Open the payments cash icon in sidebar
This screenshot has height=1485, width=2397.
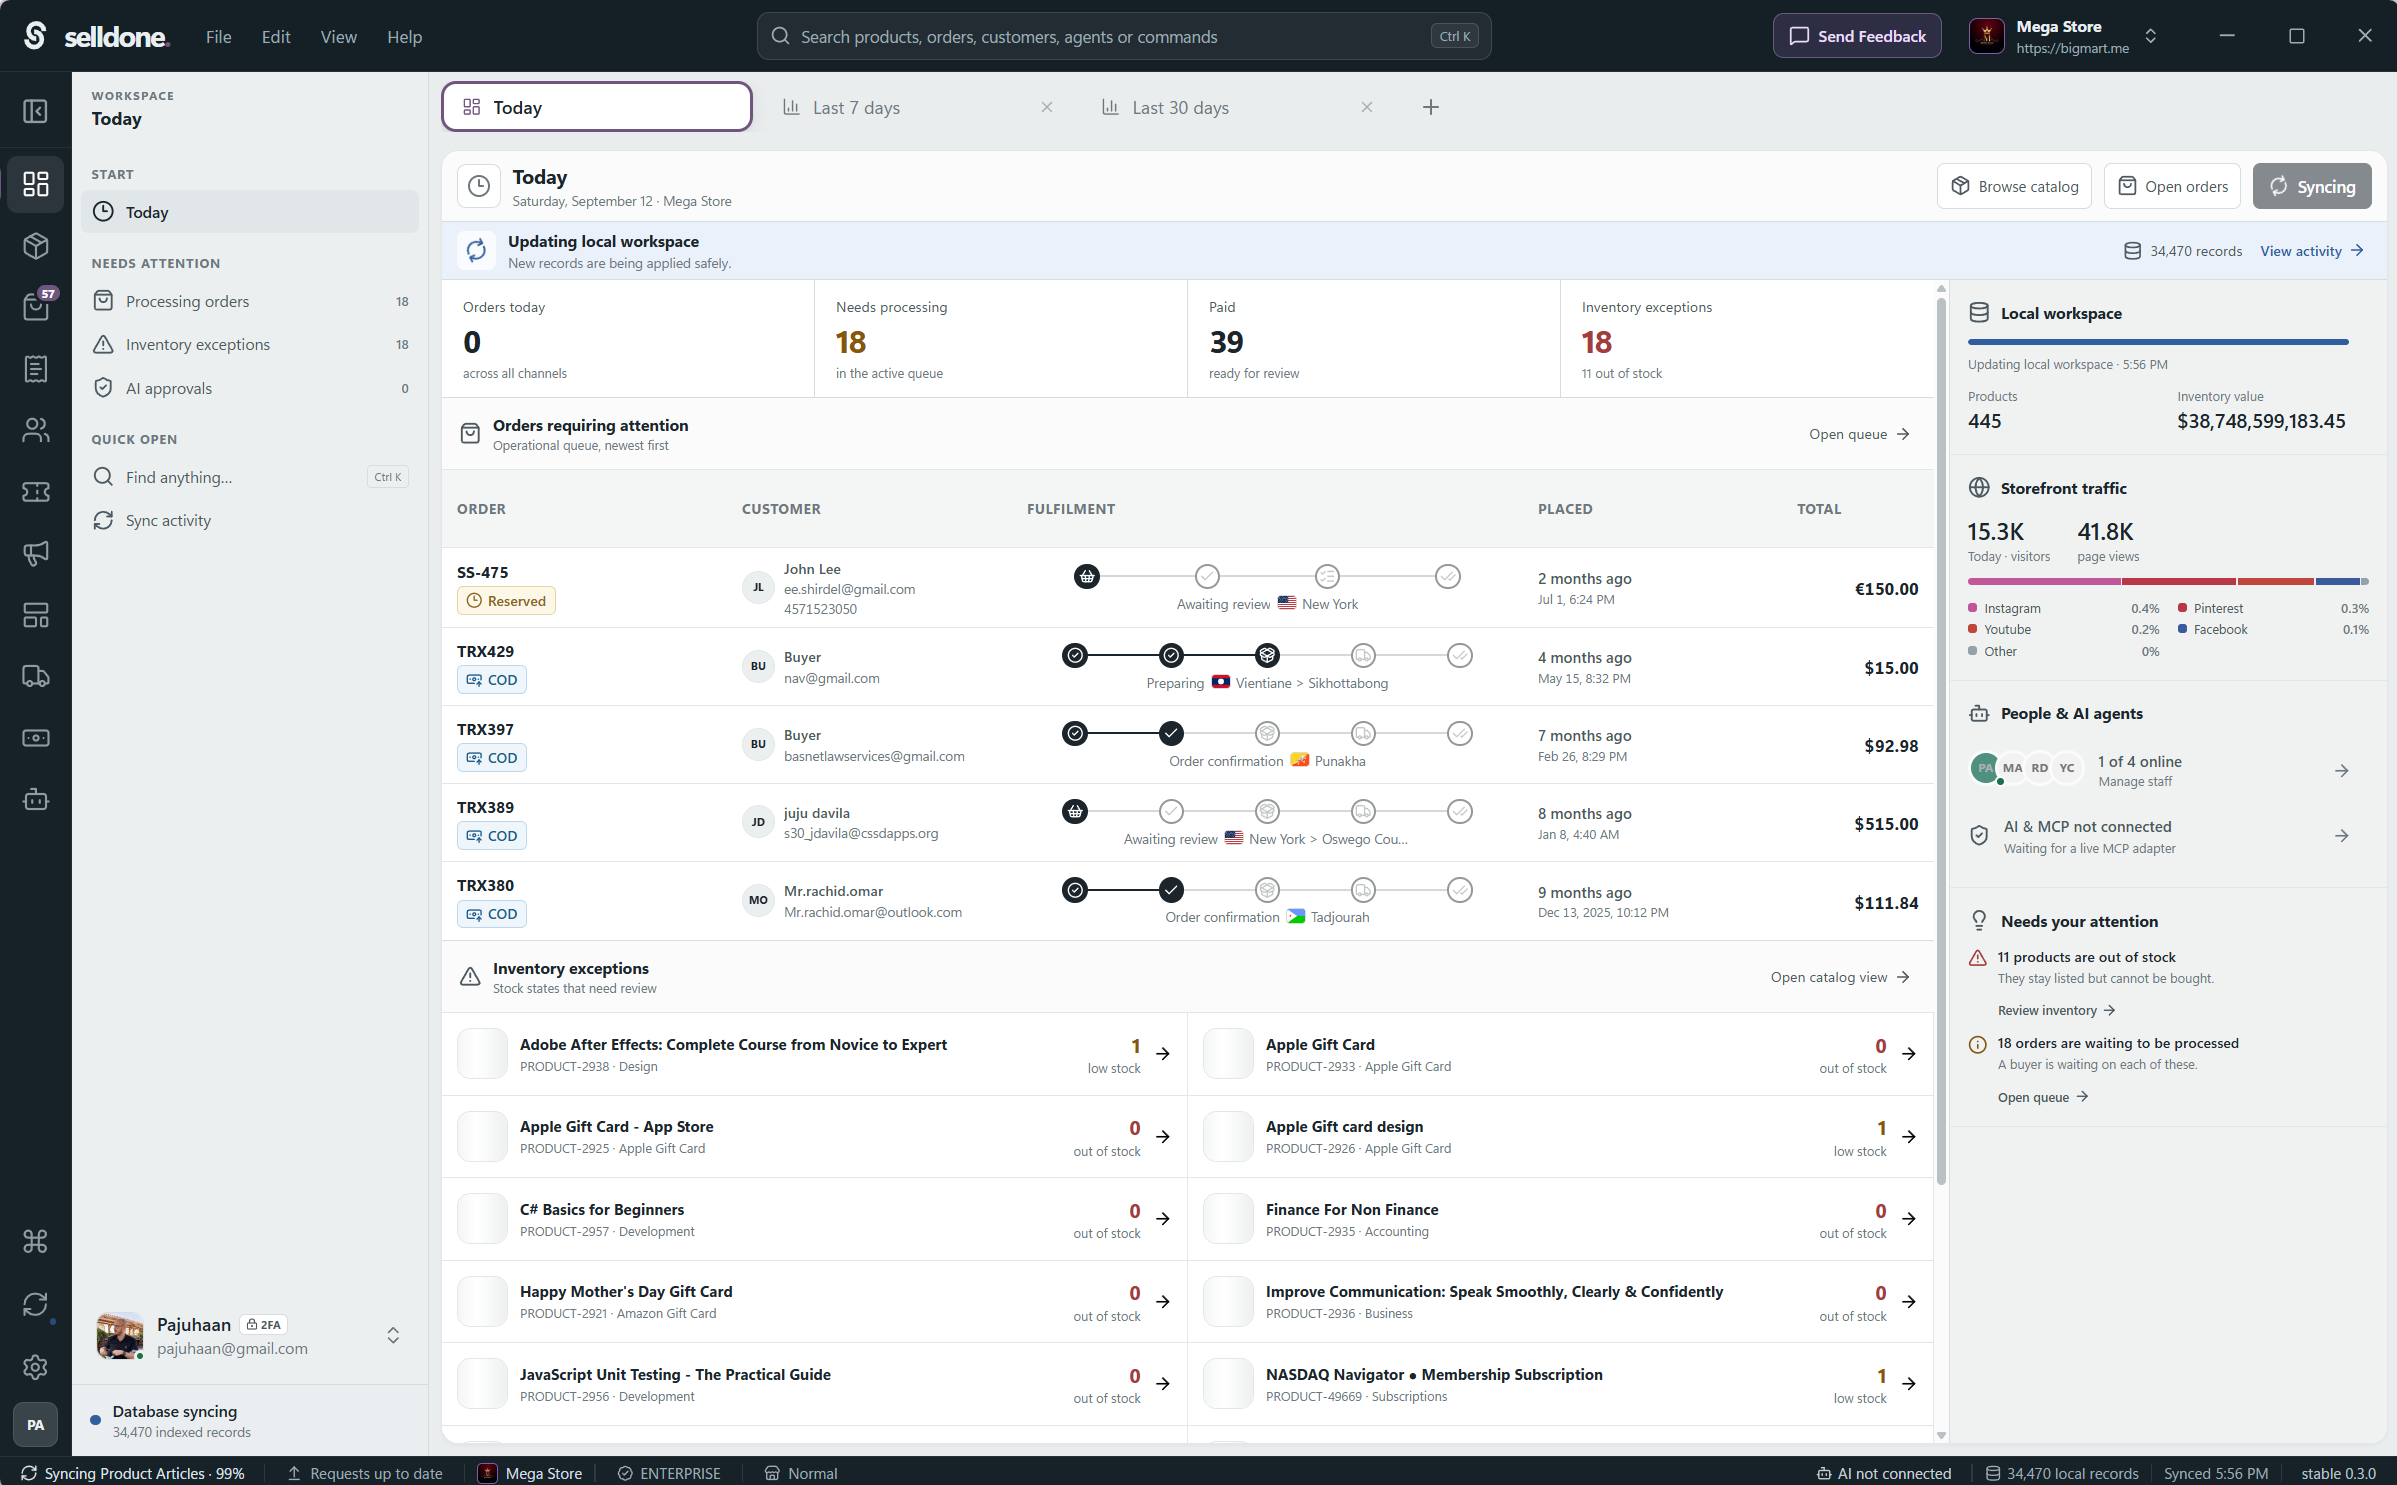pyautogui.click(x=36, y=738)
